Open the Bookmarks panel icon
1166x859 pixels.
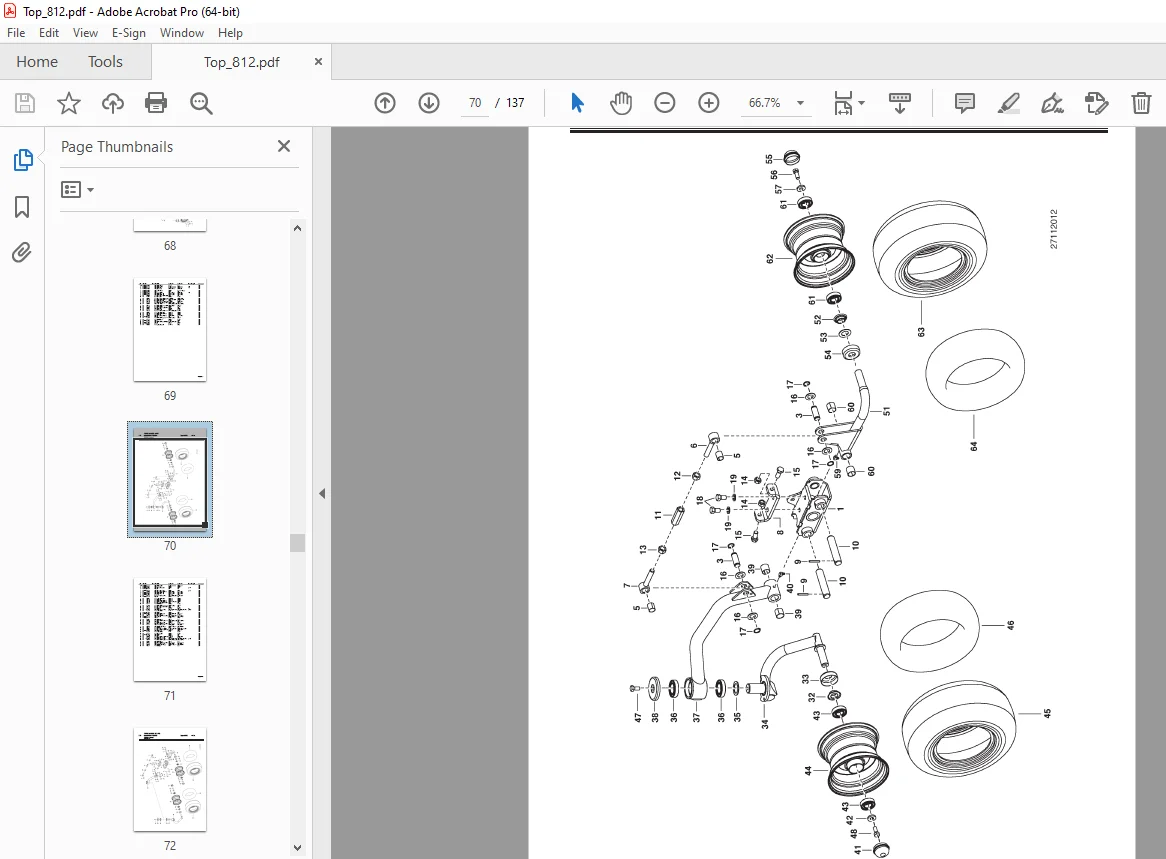click(22, 207)
